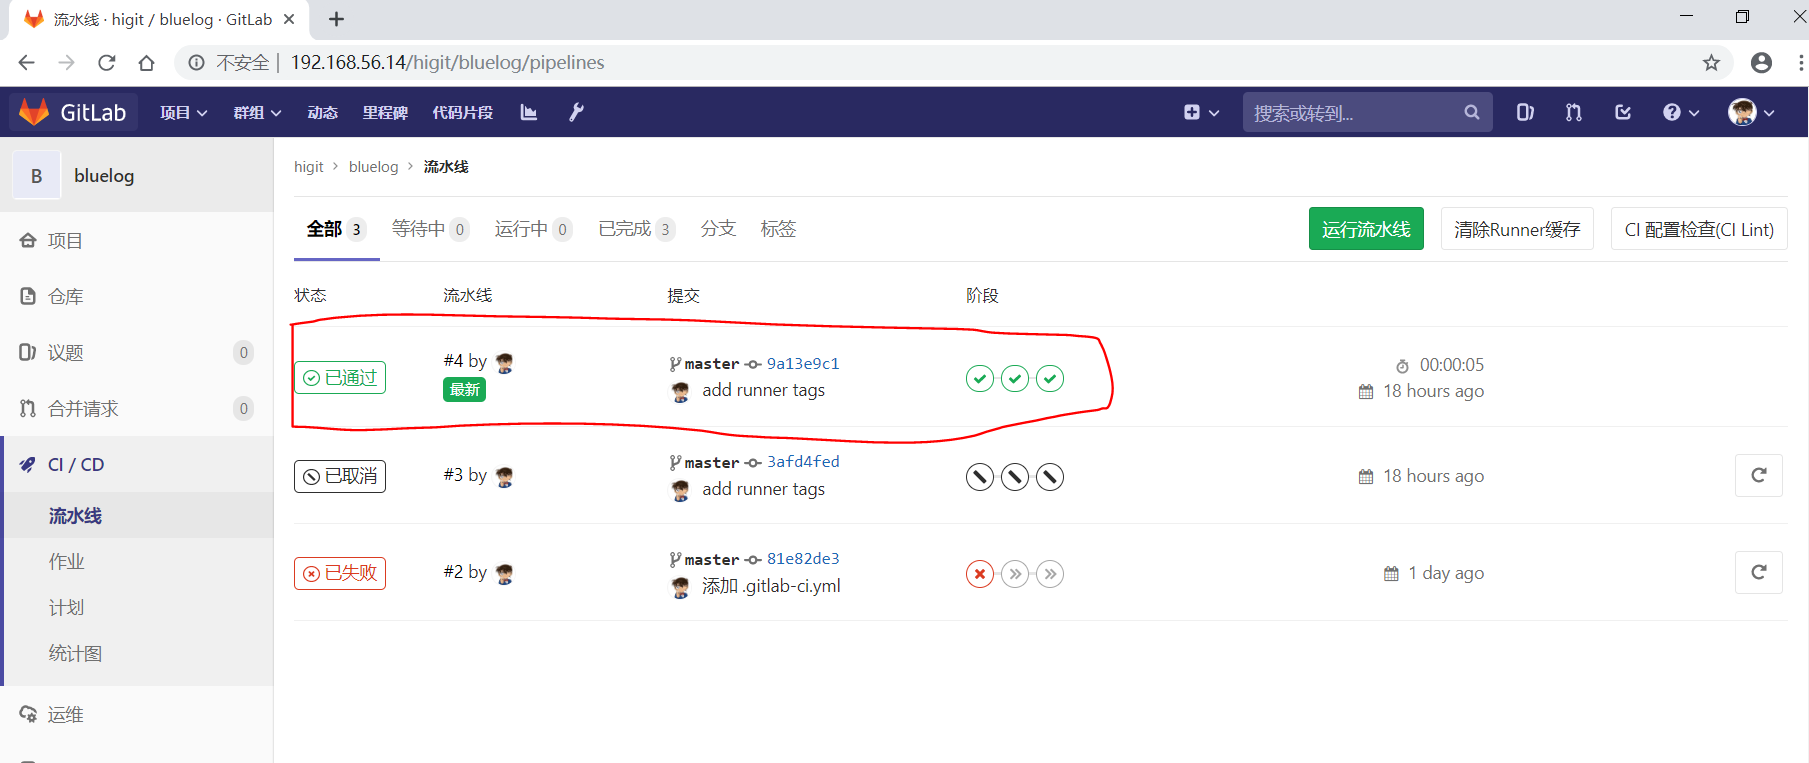Screen dimensions: 1809x763
Task: Click the author avatar of pipeline #4
Action: coord(505,362)
